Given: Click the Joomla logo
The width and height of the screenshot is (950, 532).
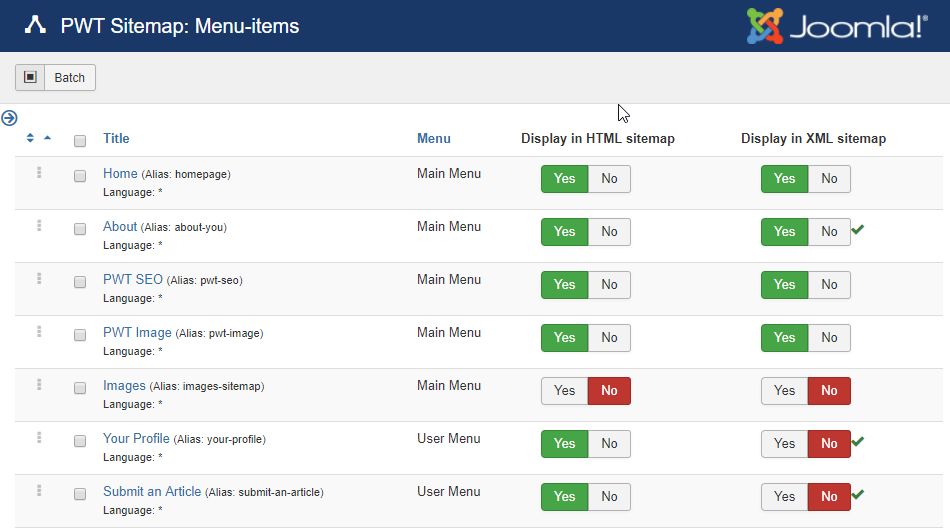Looking at the screenshot, I should tap(836, 26).
